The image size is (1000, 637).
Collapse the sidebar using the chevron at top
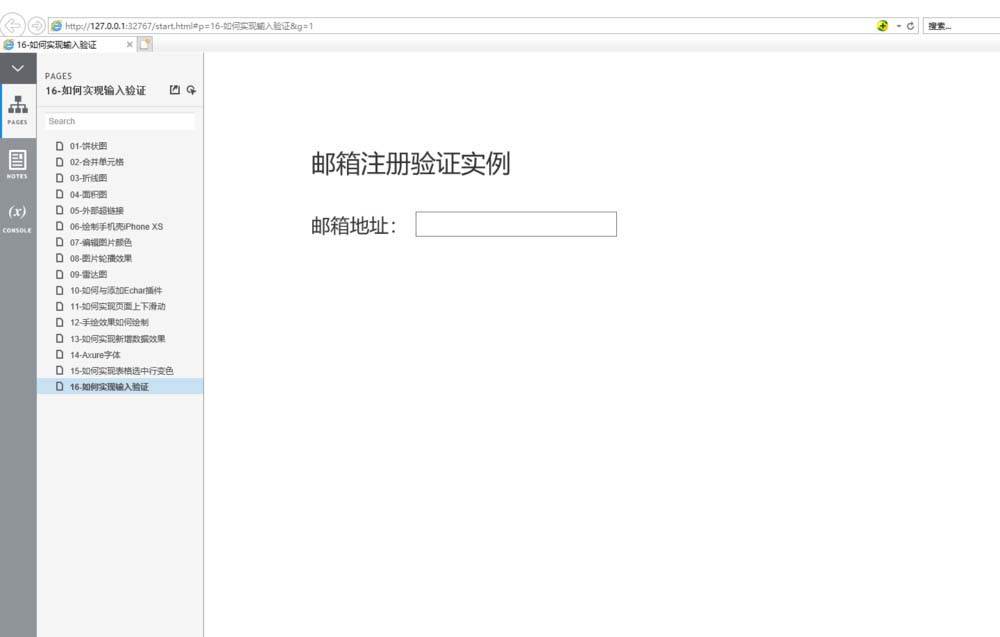coord(17,67)
